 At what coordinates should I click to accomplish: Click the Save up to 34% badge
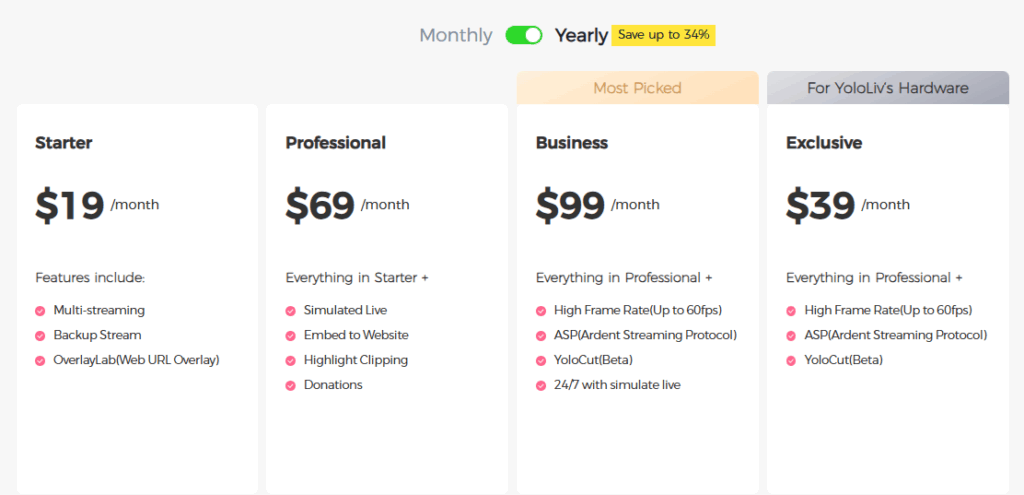click(663, 34)
